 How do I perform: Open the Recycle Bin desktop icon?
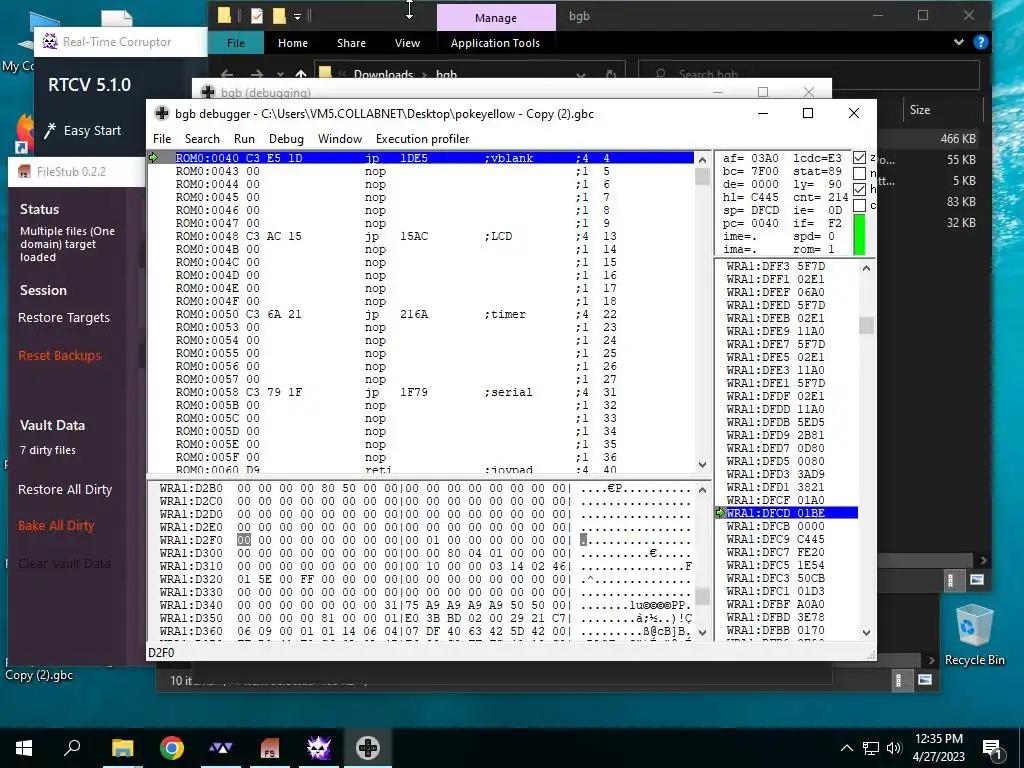974,633
